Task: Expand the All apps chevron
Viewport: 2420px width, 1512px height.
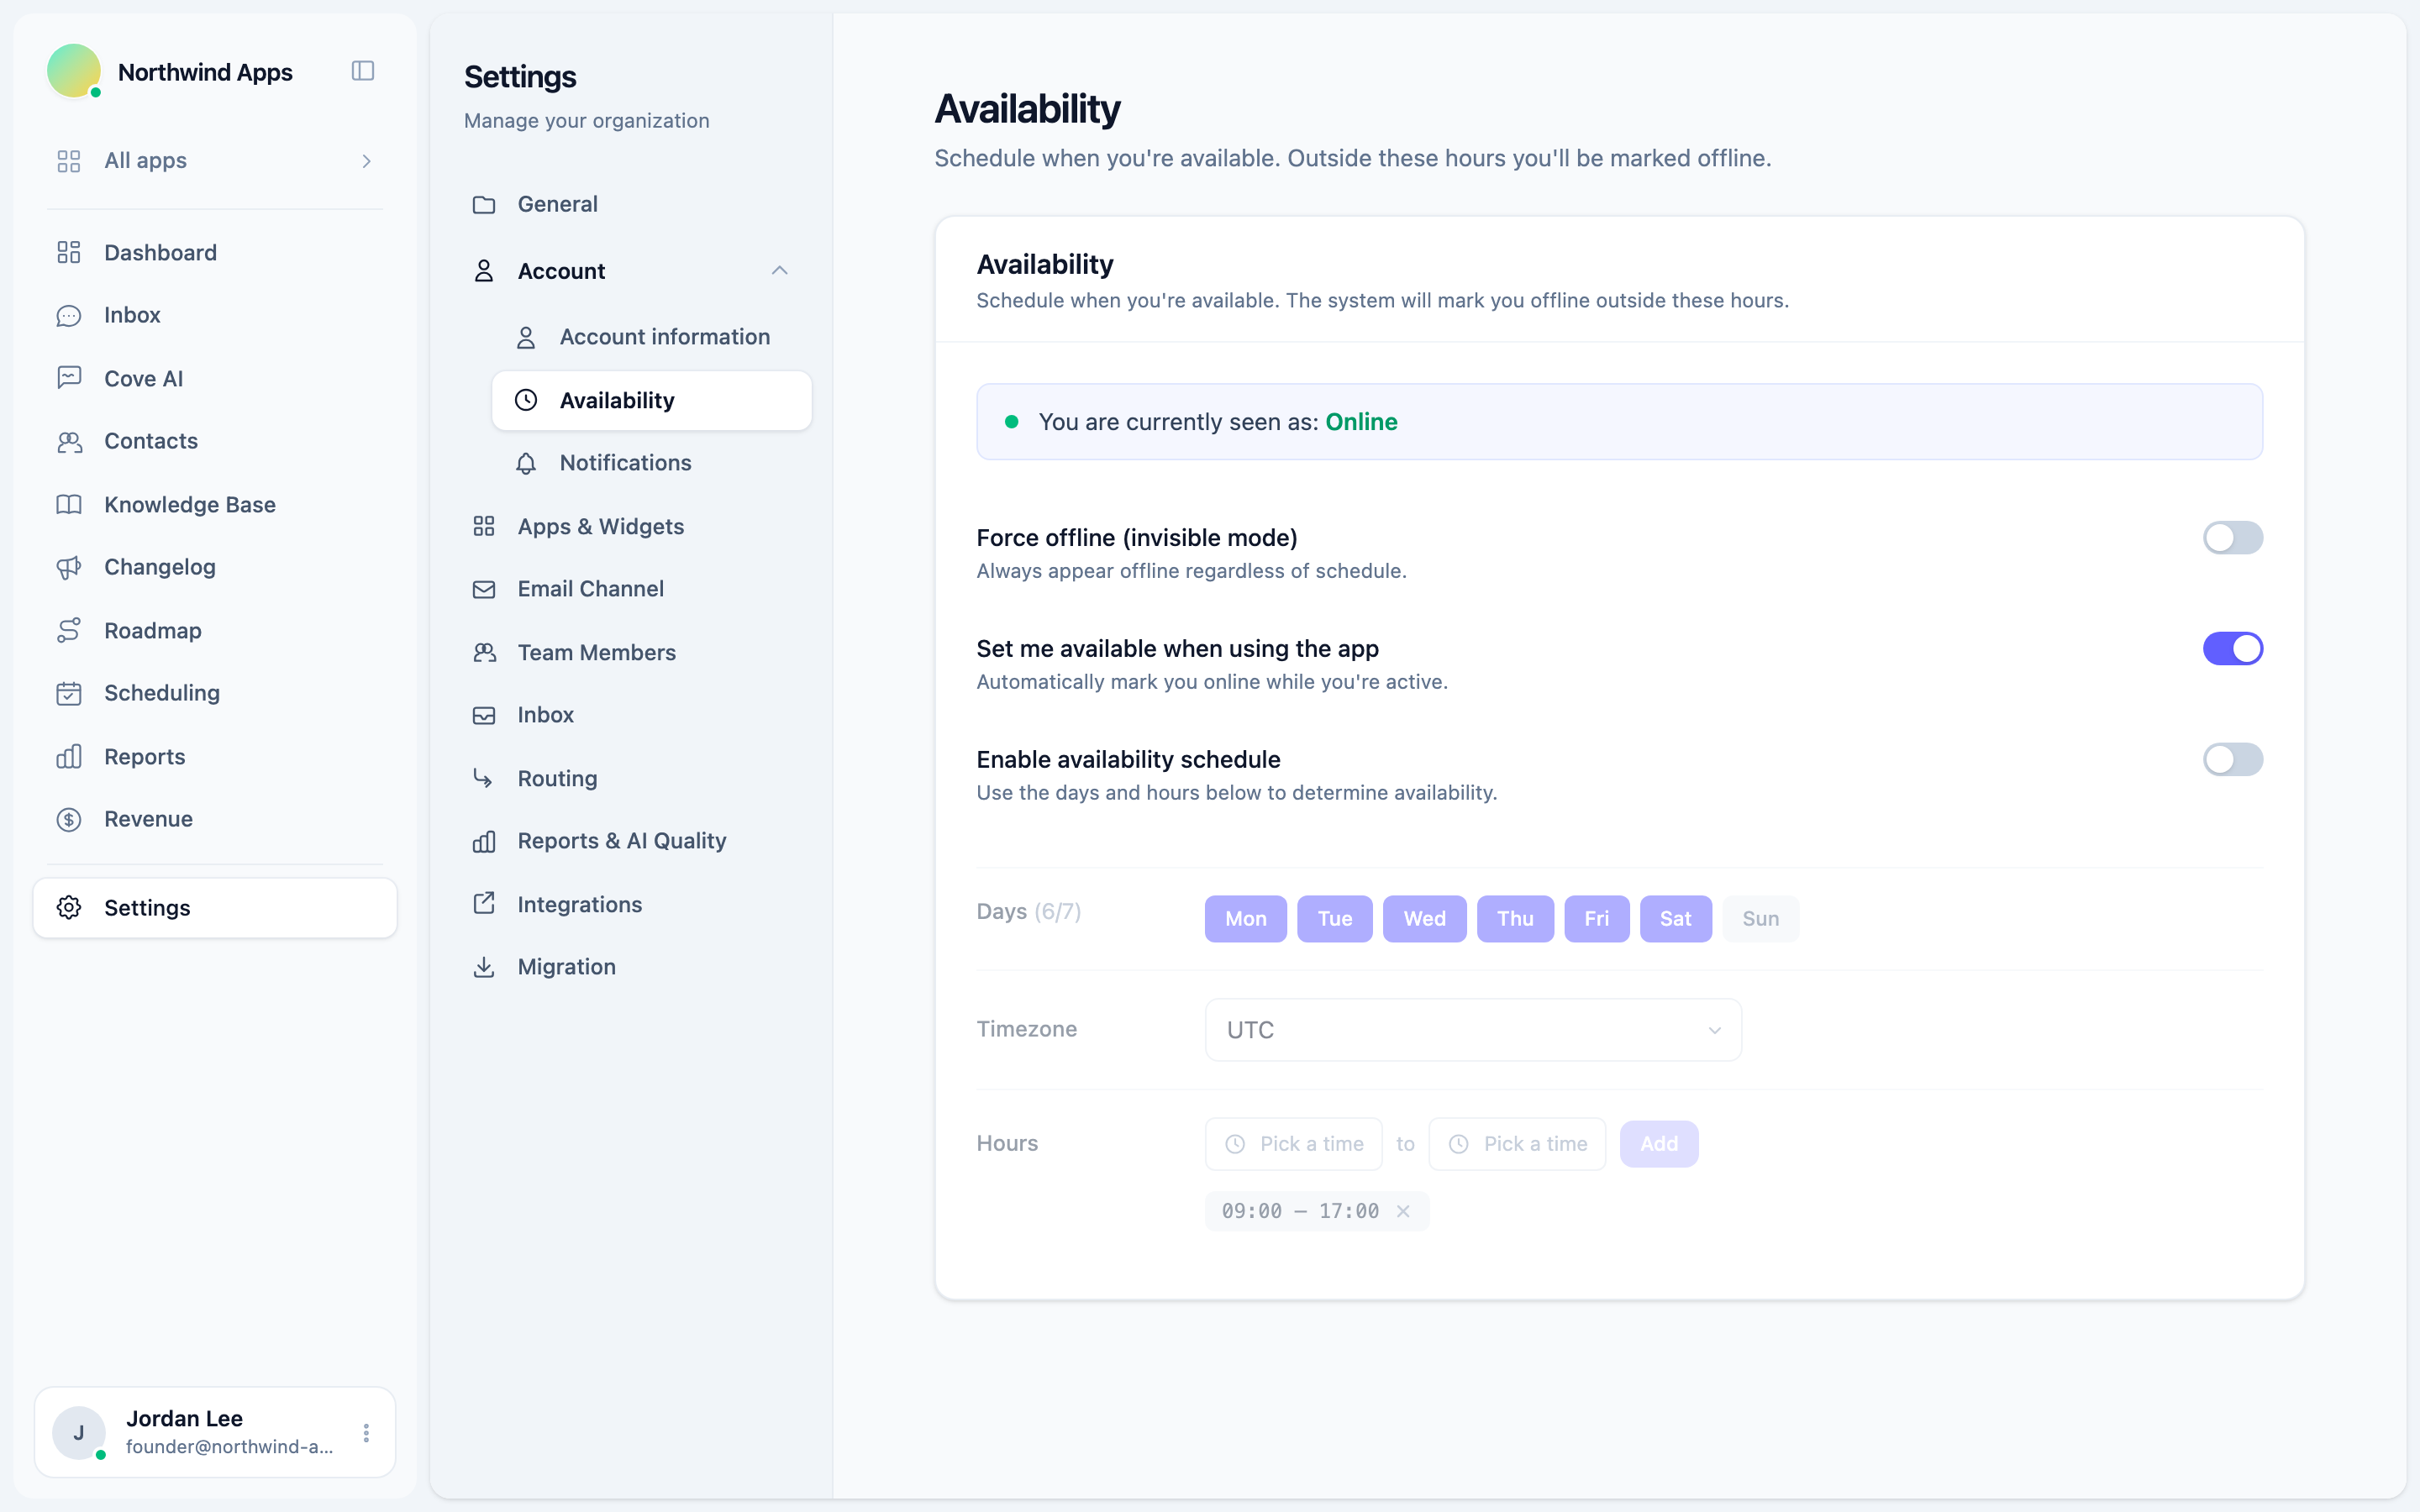Action: pyautogui.click(x=366, y=161)
